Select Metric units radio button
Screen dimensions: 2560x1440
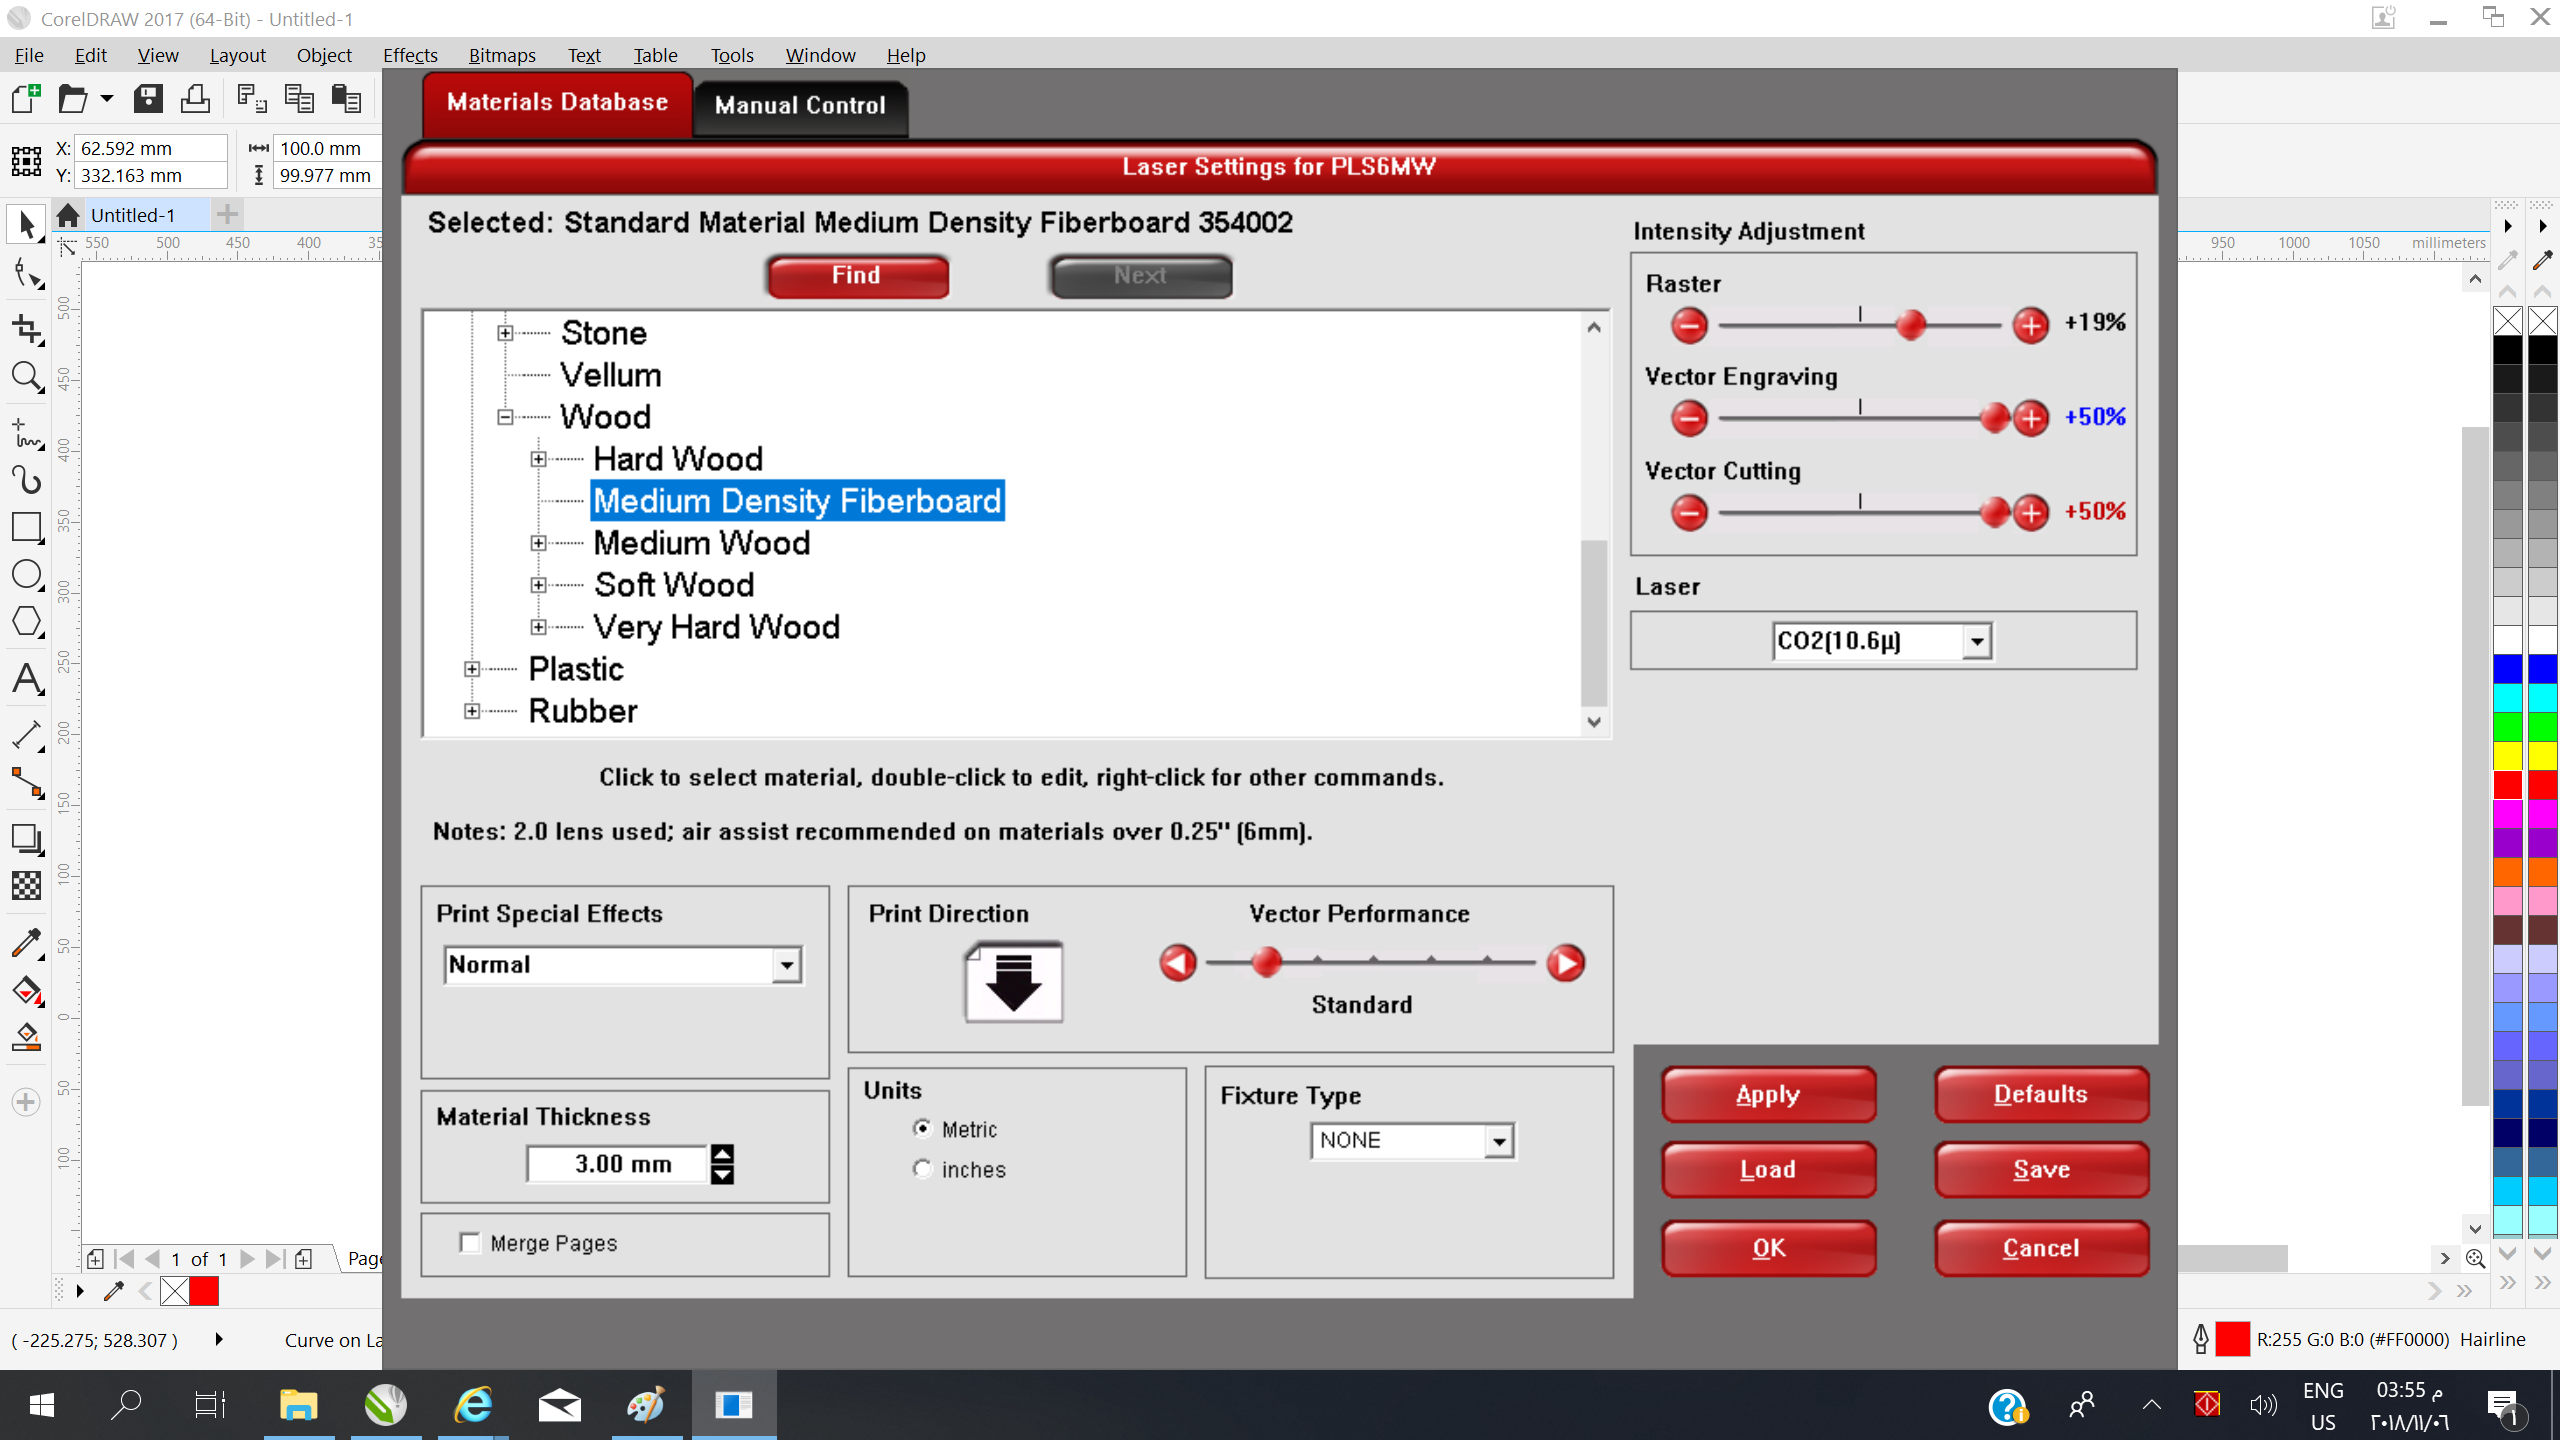(x=922, y=1128)
